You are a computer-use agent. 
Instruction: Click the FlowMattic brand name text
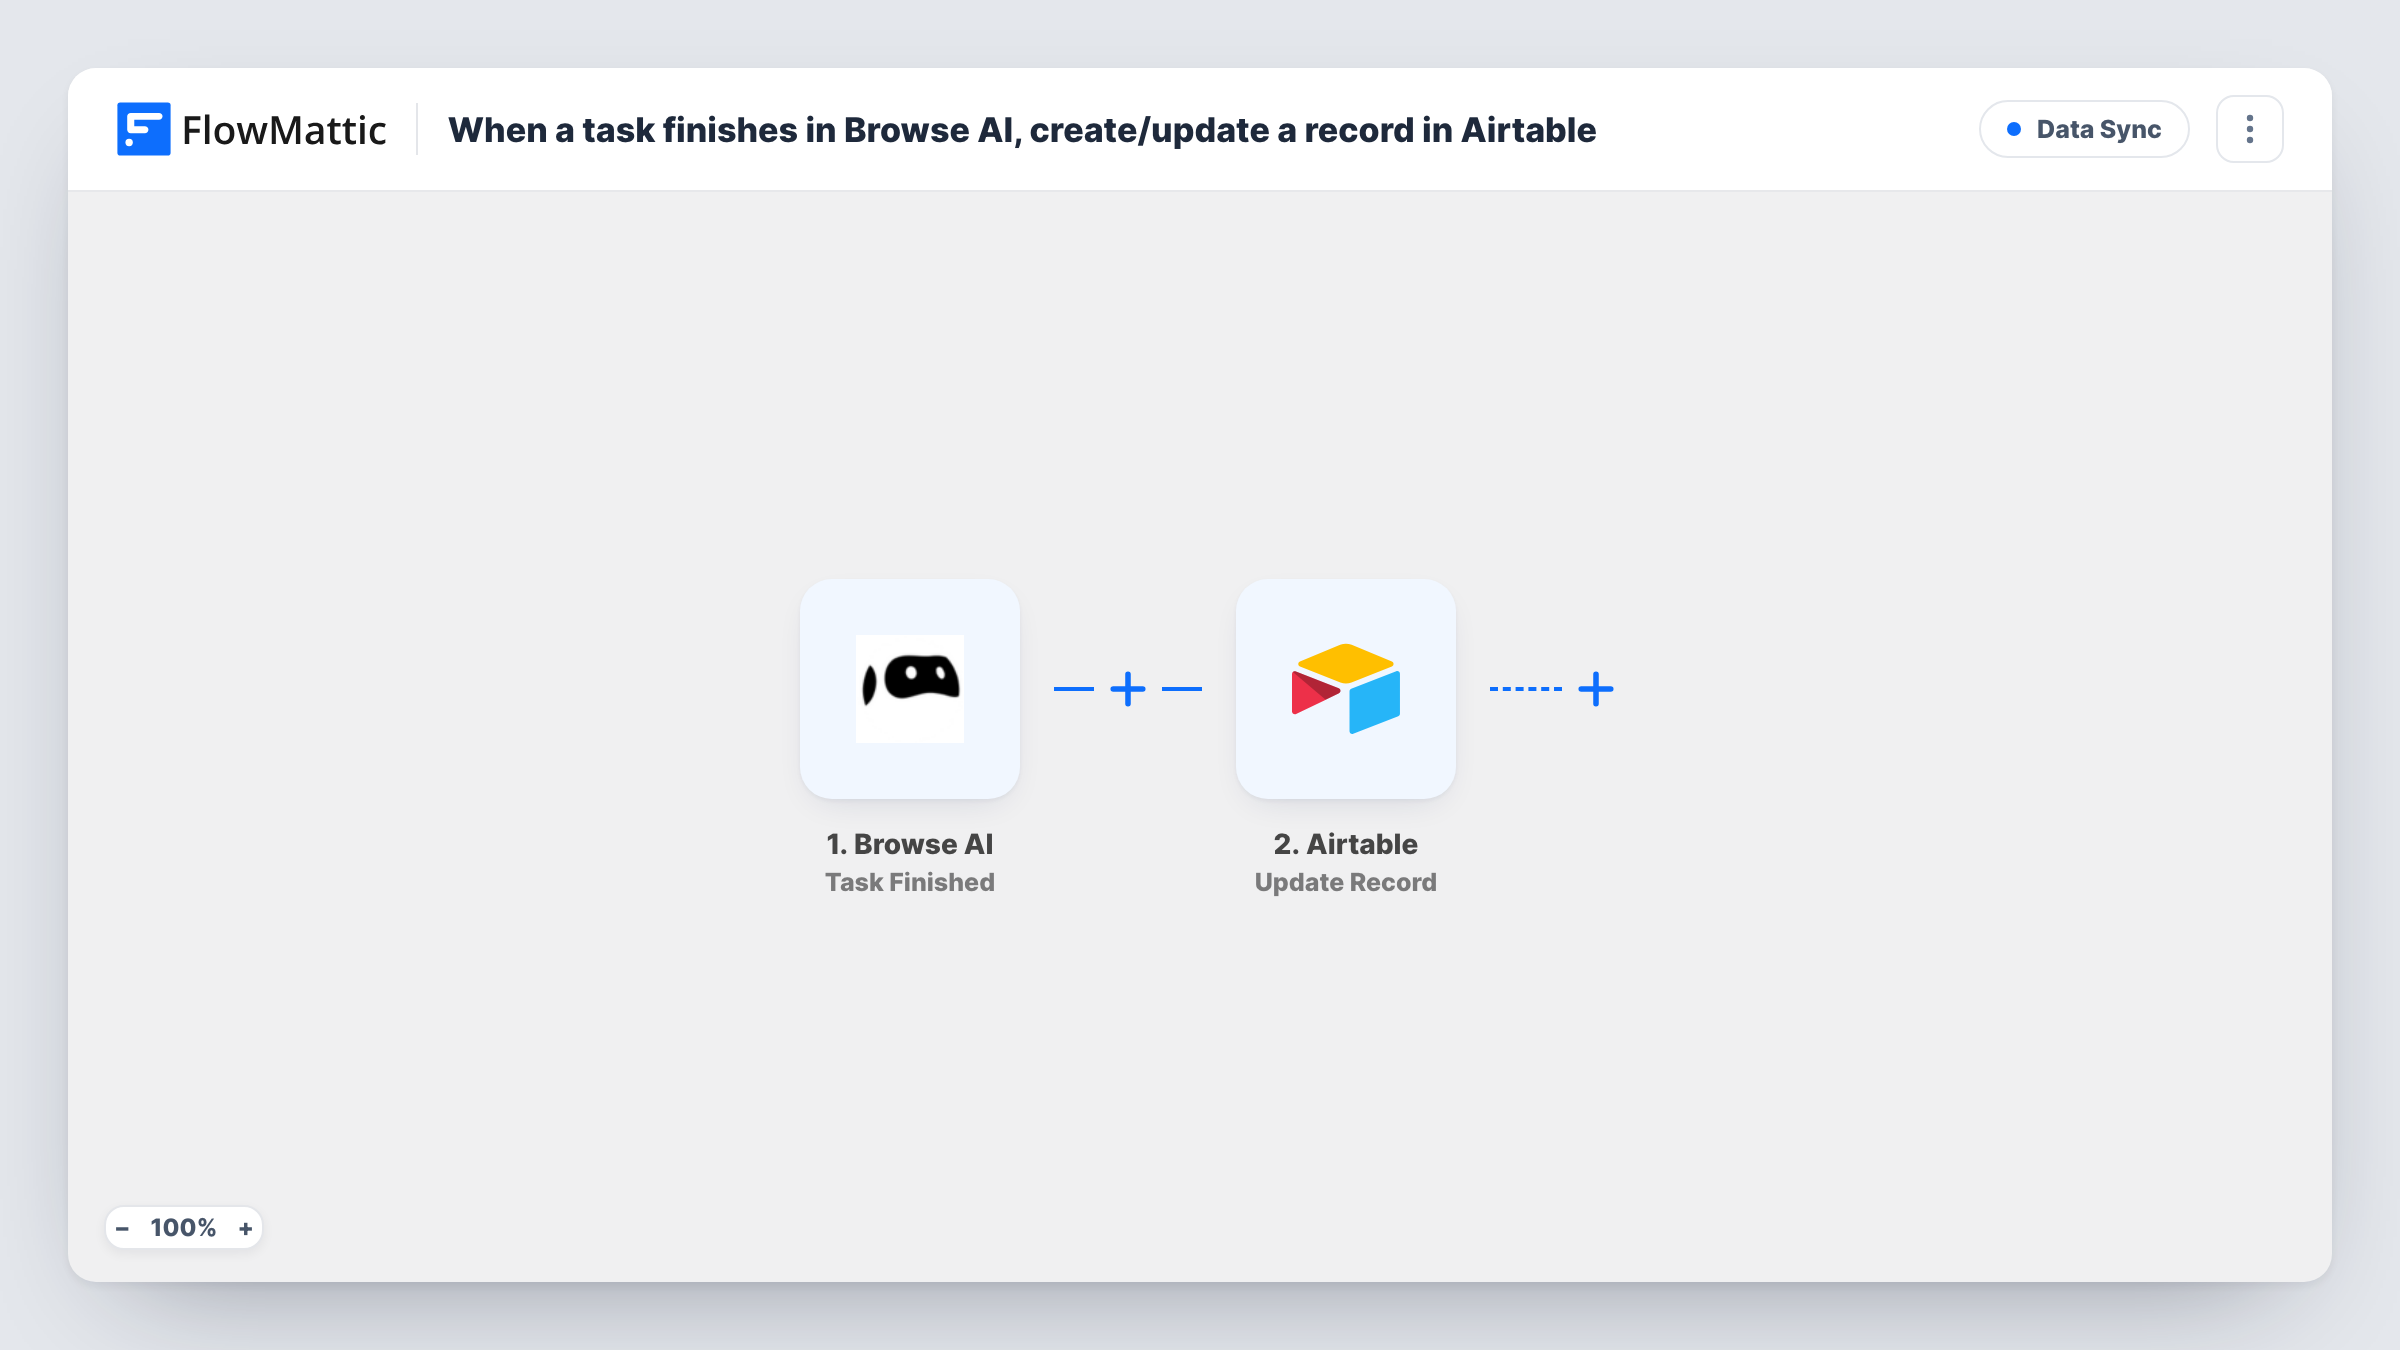click(284, 130)
